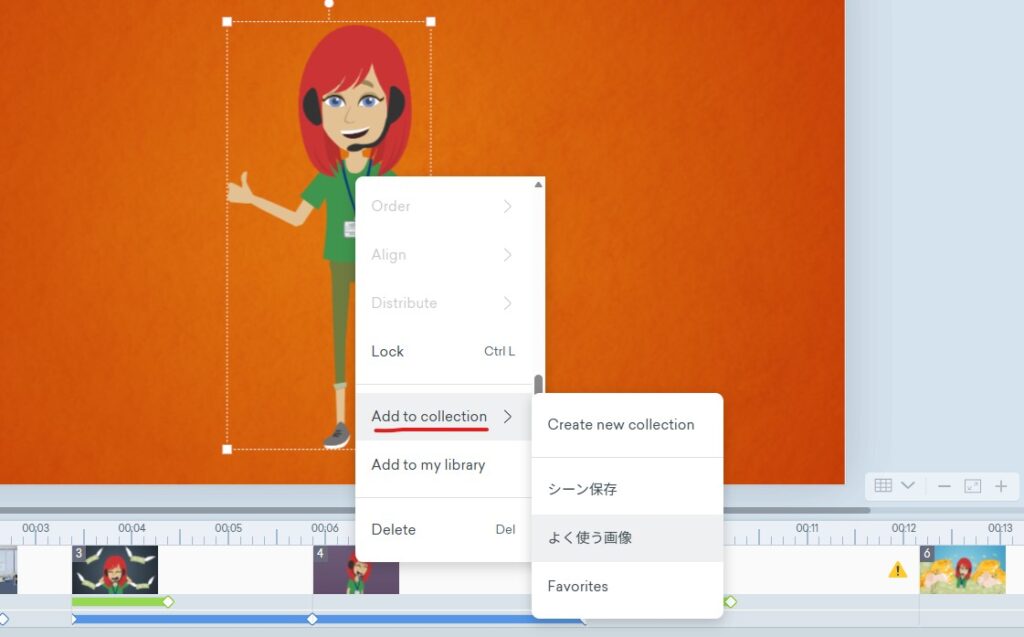
Task: Expand the Order submenu
Action: pyautogui.click(x=441, y=206)
